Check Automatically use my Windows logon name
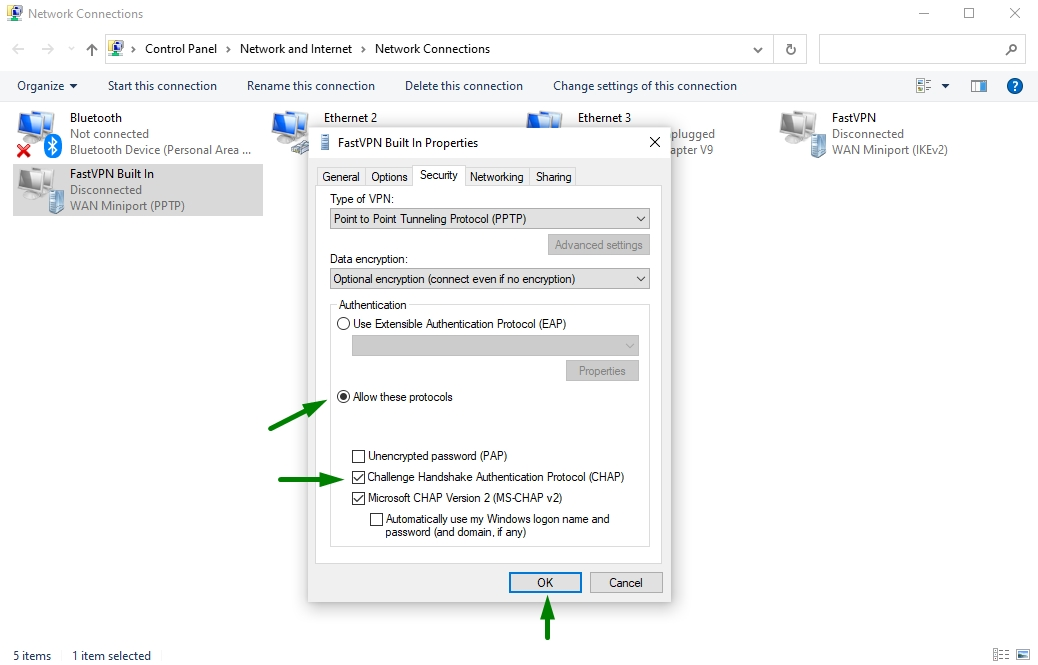This screenshot has height=665, width=1038. [376, 519]
